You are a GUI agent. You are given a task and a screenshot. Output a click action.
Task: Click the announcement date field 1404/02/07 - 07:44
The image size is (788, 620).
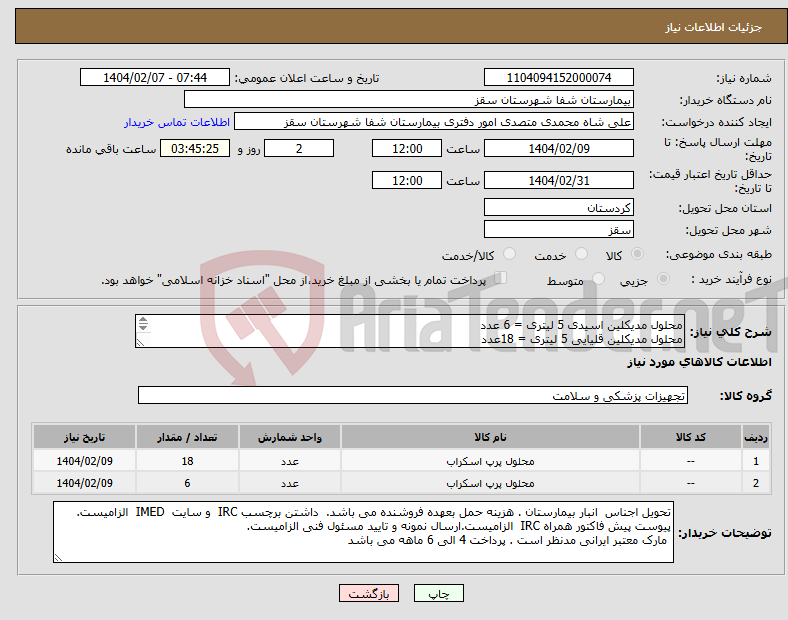tap(155, 78)
